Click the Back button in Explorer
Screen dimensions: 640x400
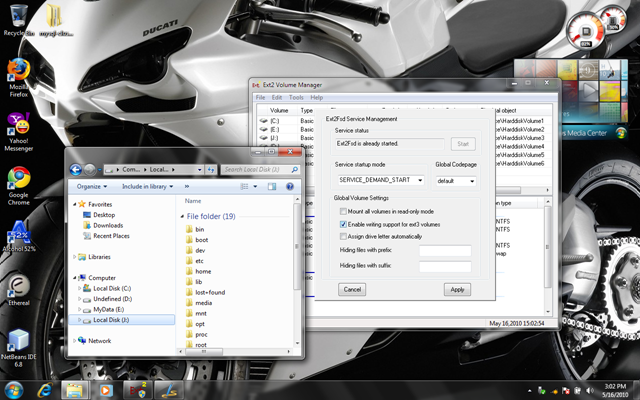tap(76, 169)
